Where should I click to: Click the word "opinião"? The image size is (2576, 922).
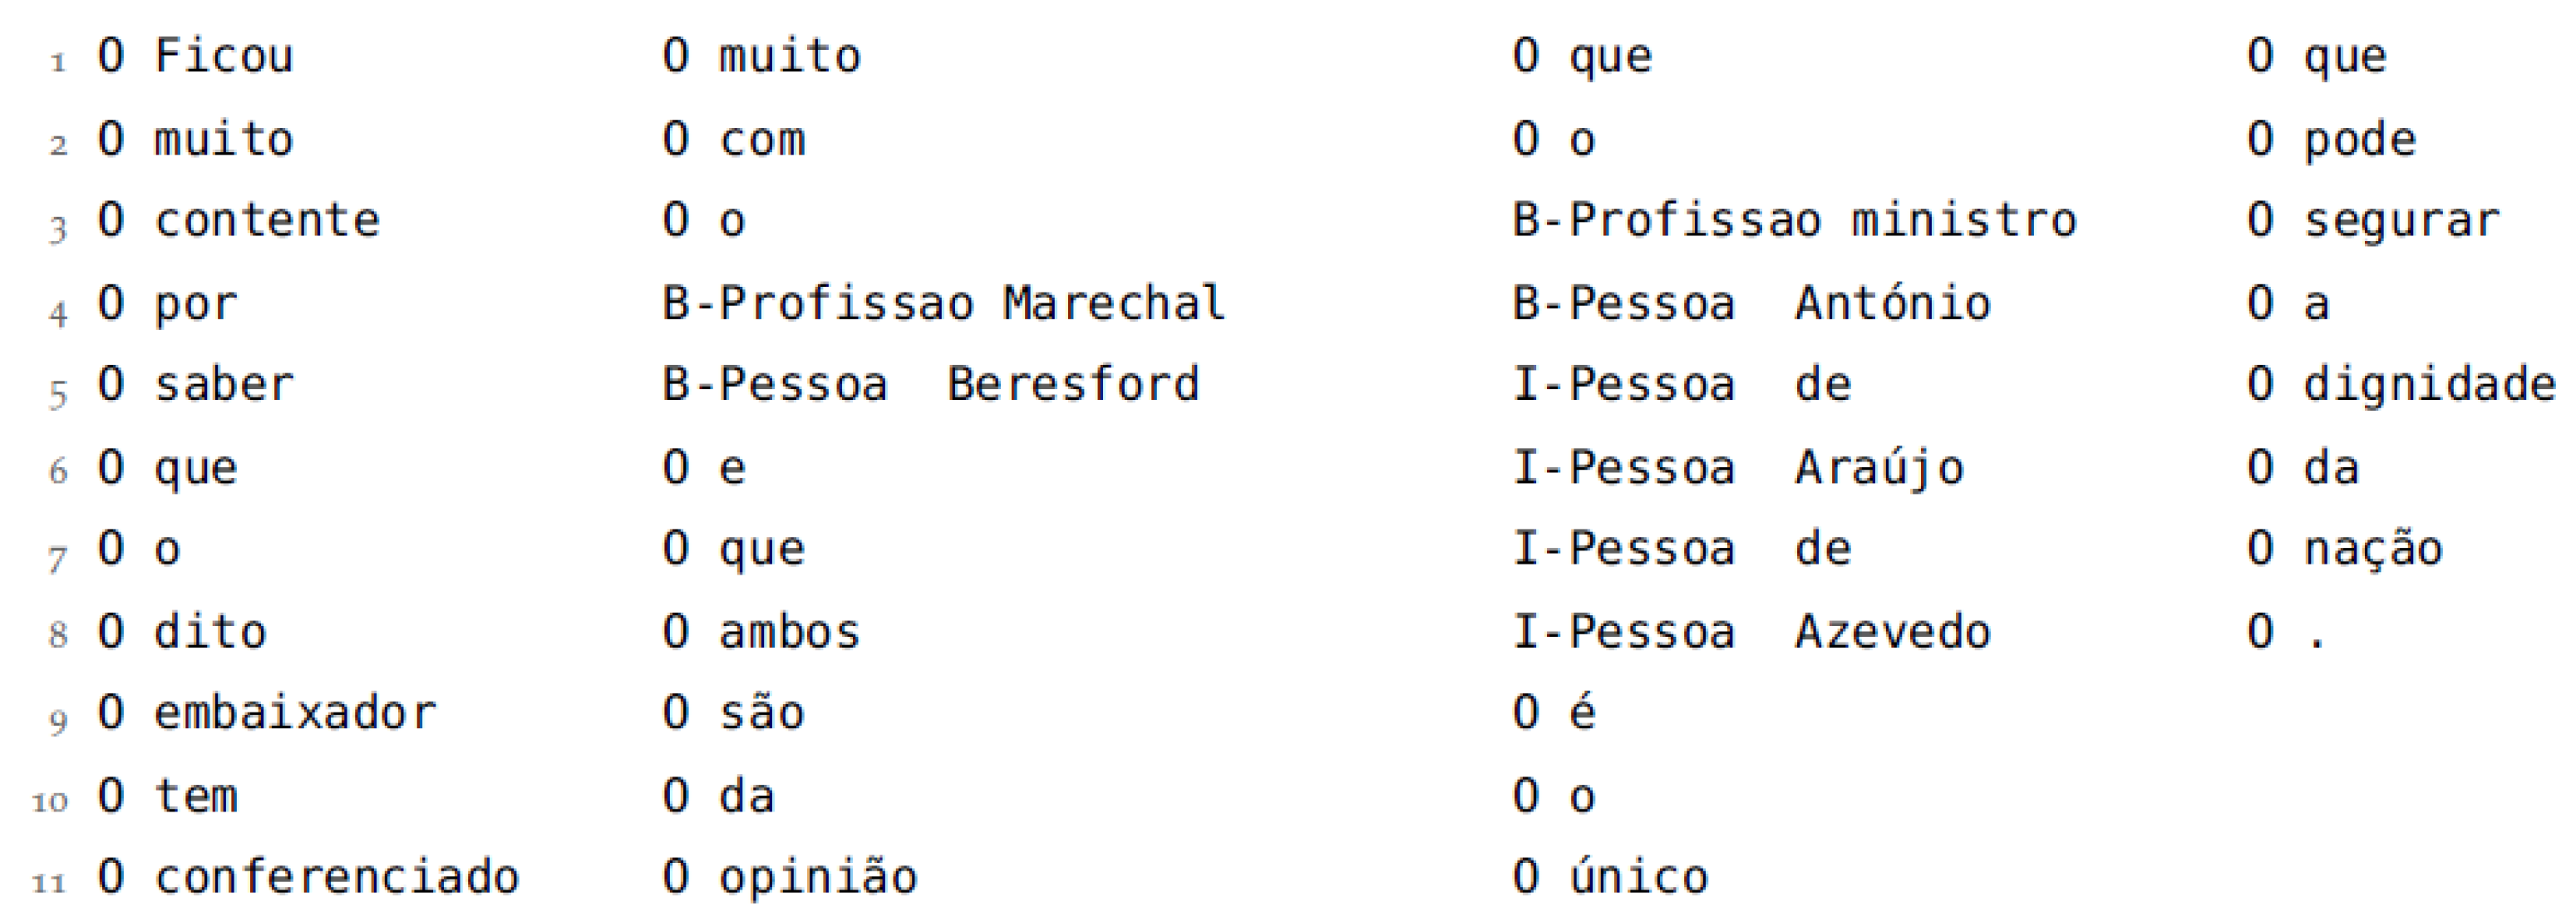[818, 877]
